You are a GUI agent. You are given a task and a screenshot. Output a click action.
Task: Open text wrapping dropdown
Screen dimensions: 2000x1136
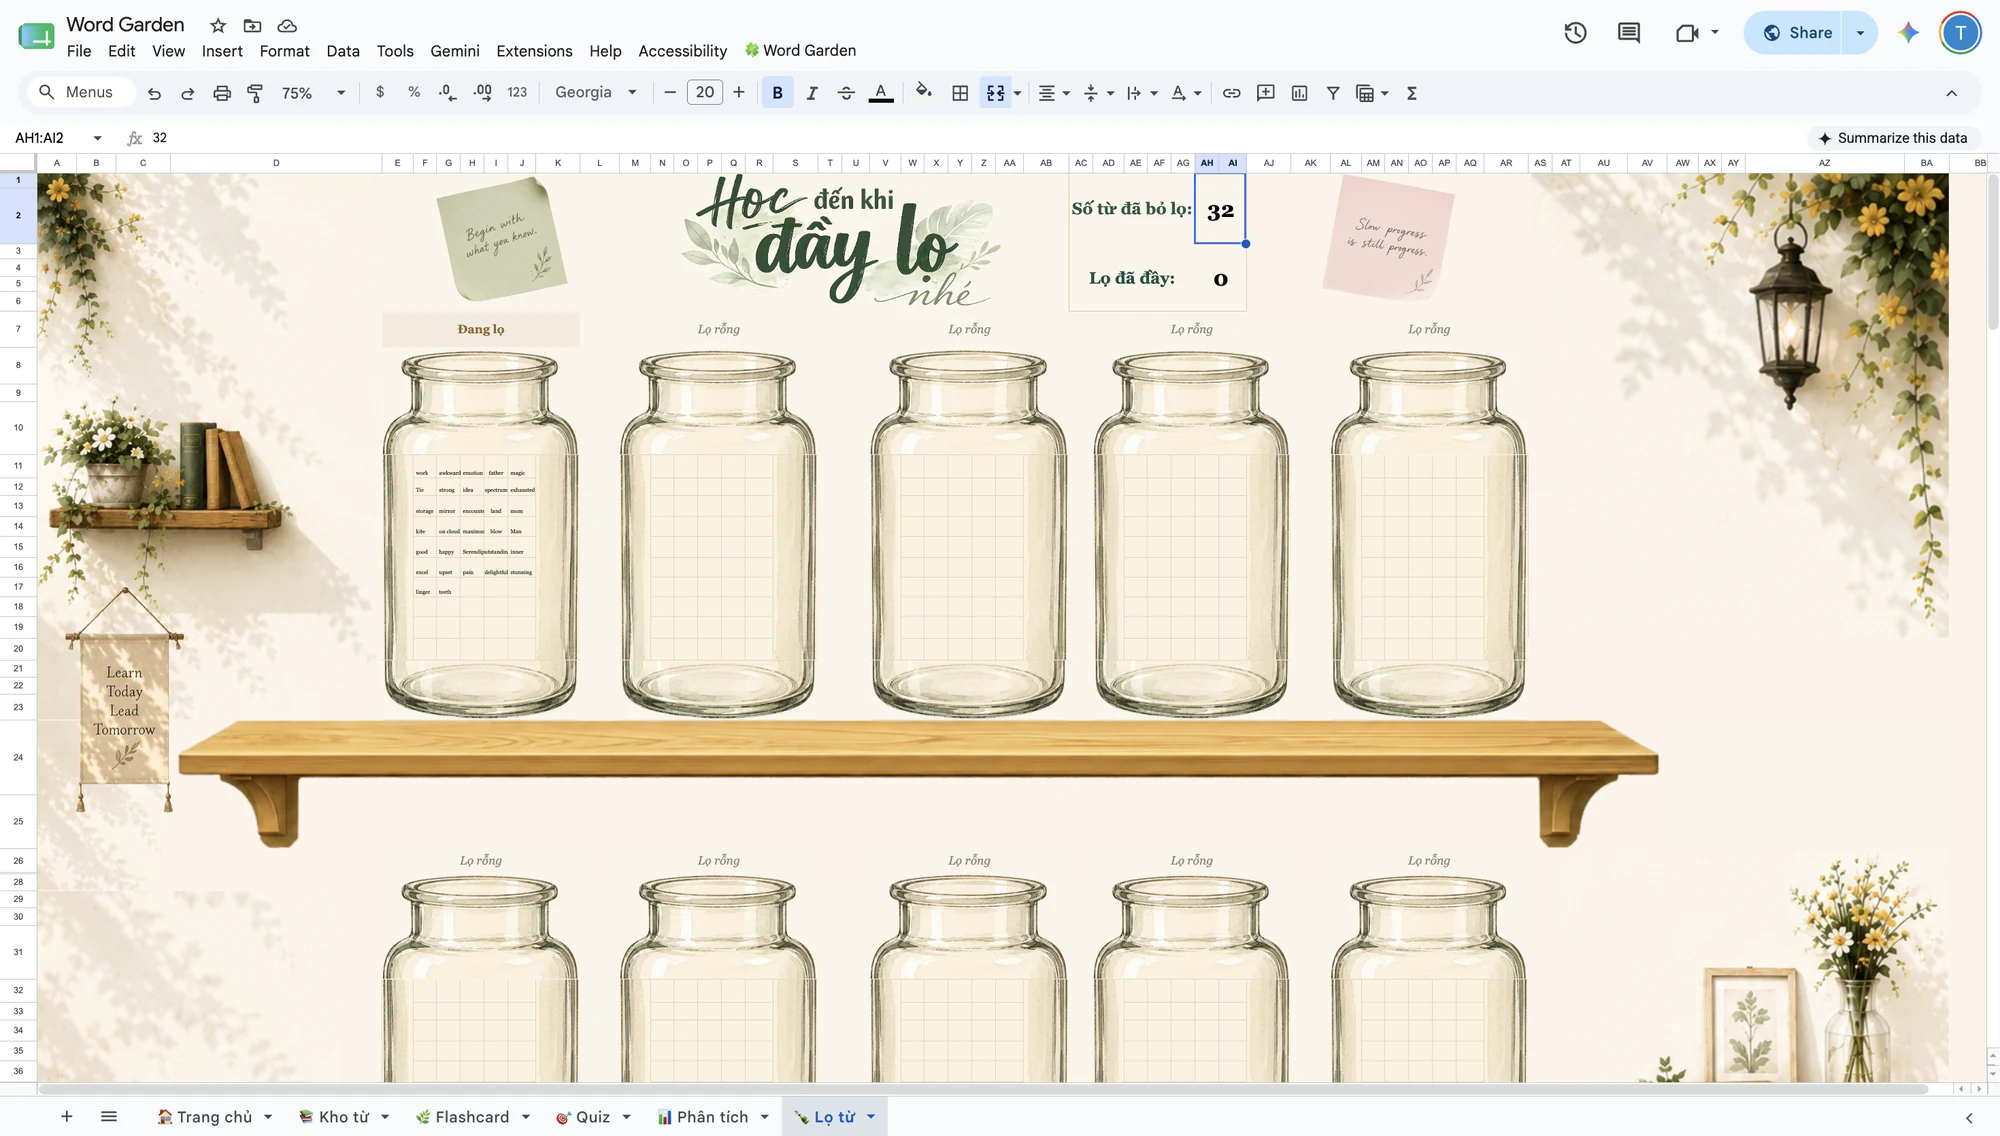point(1142,93)
